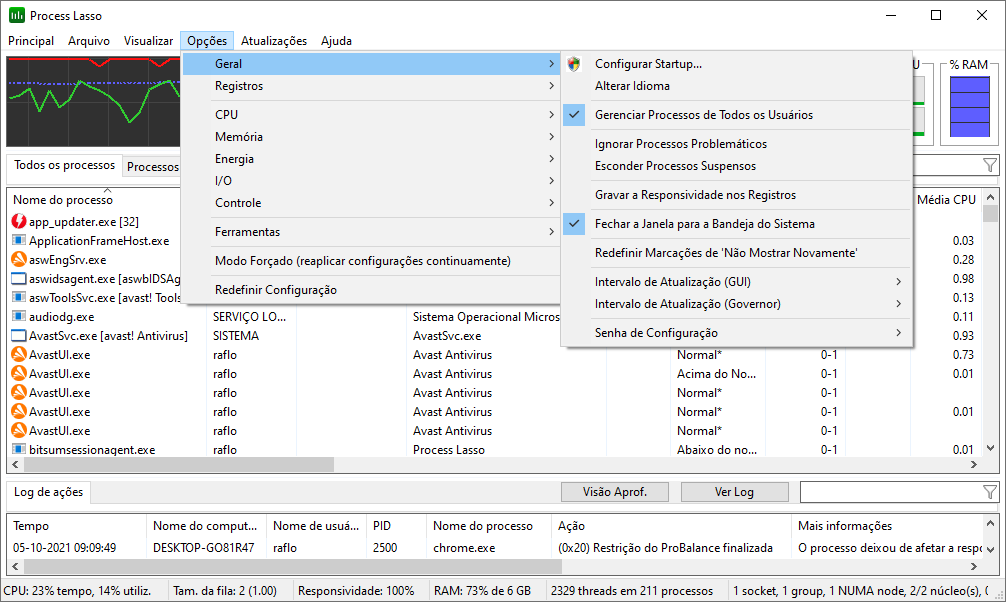Click the ApplicationFrameHost.exe process icon
Screen dimensions: 1006x602
point(19,241)
